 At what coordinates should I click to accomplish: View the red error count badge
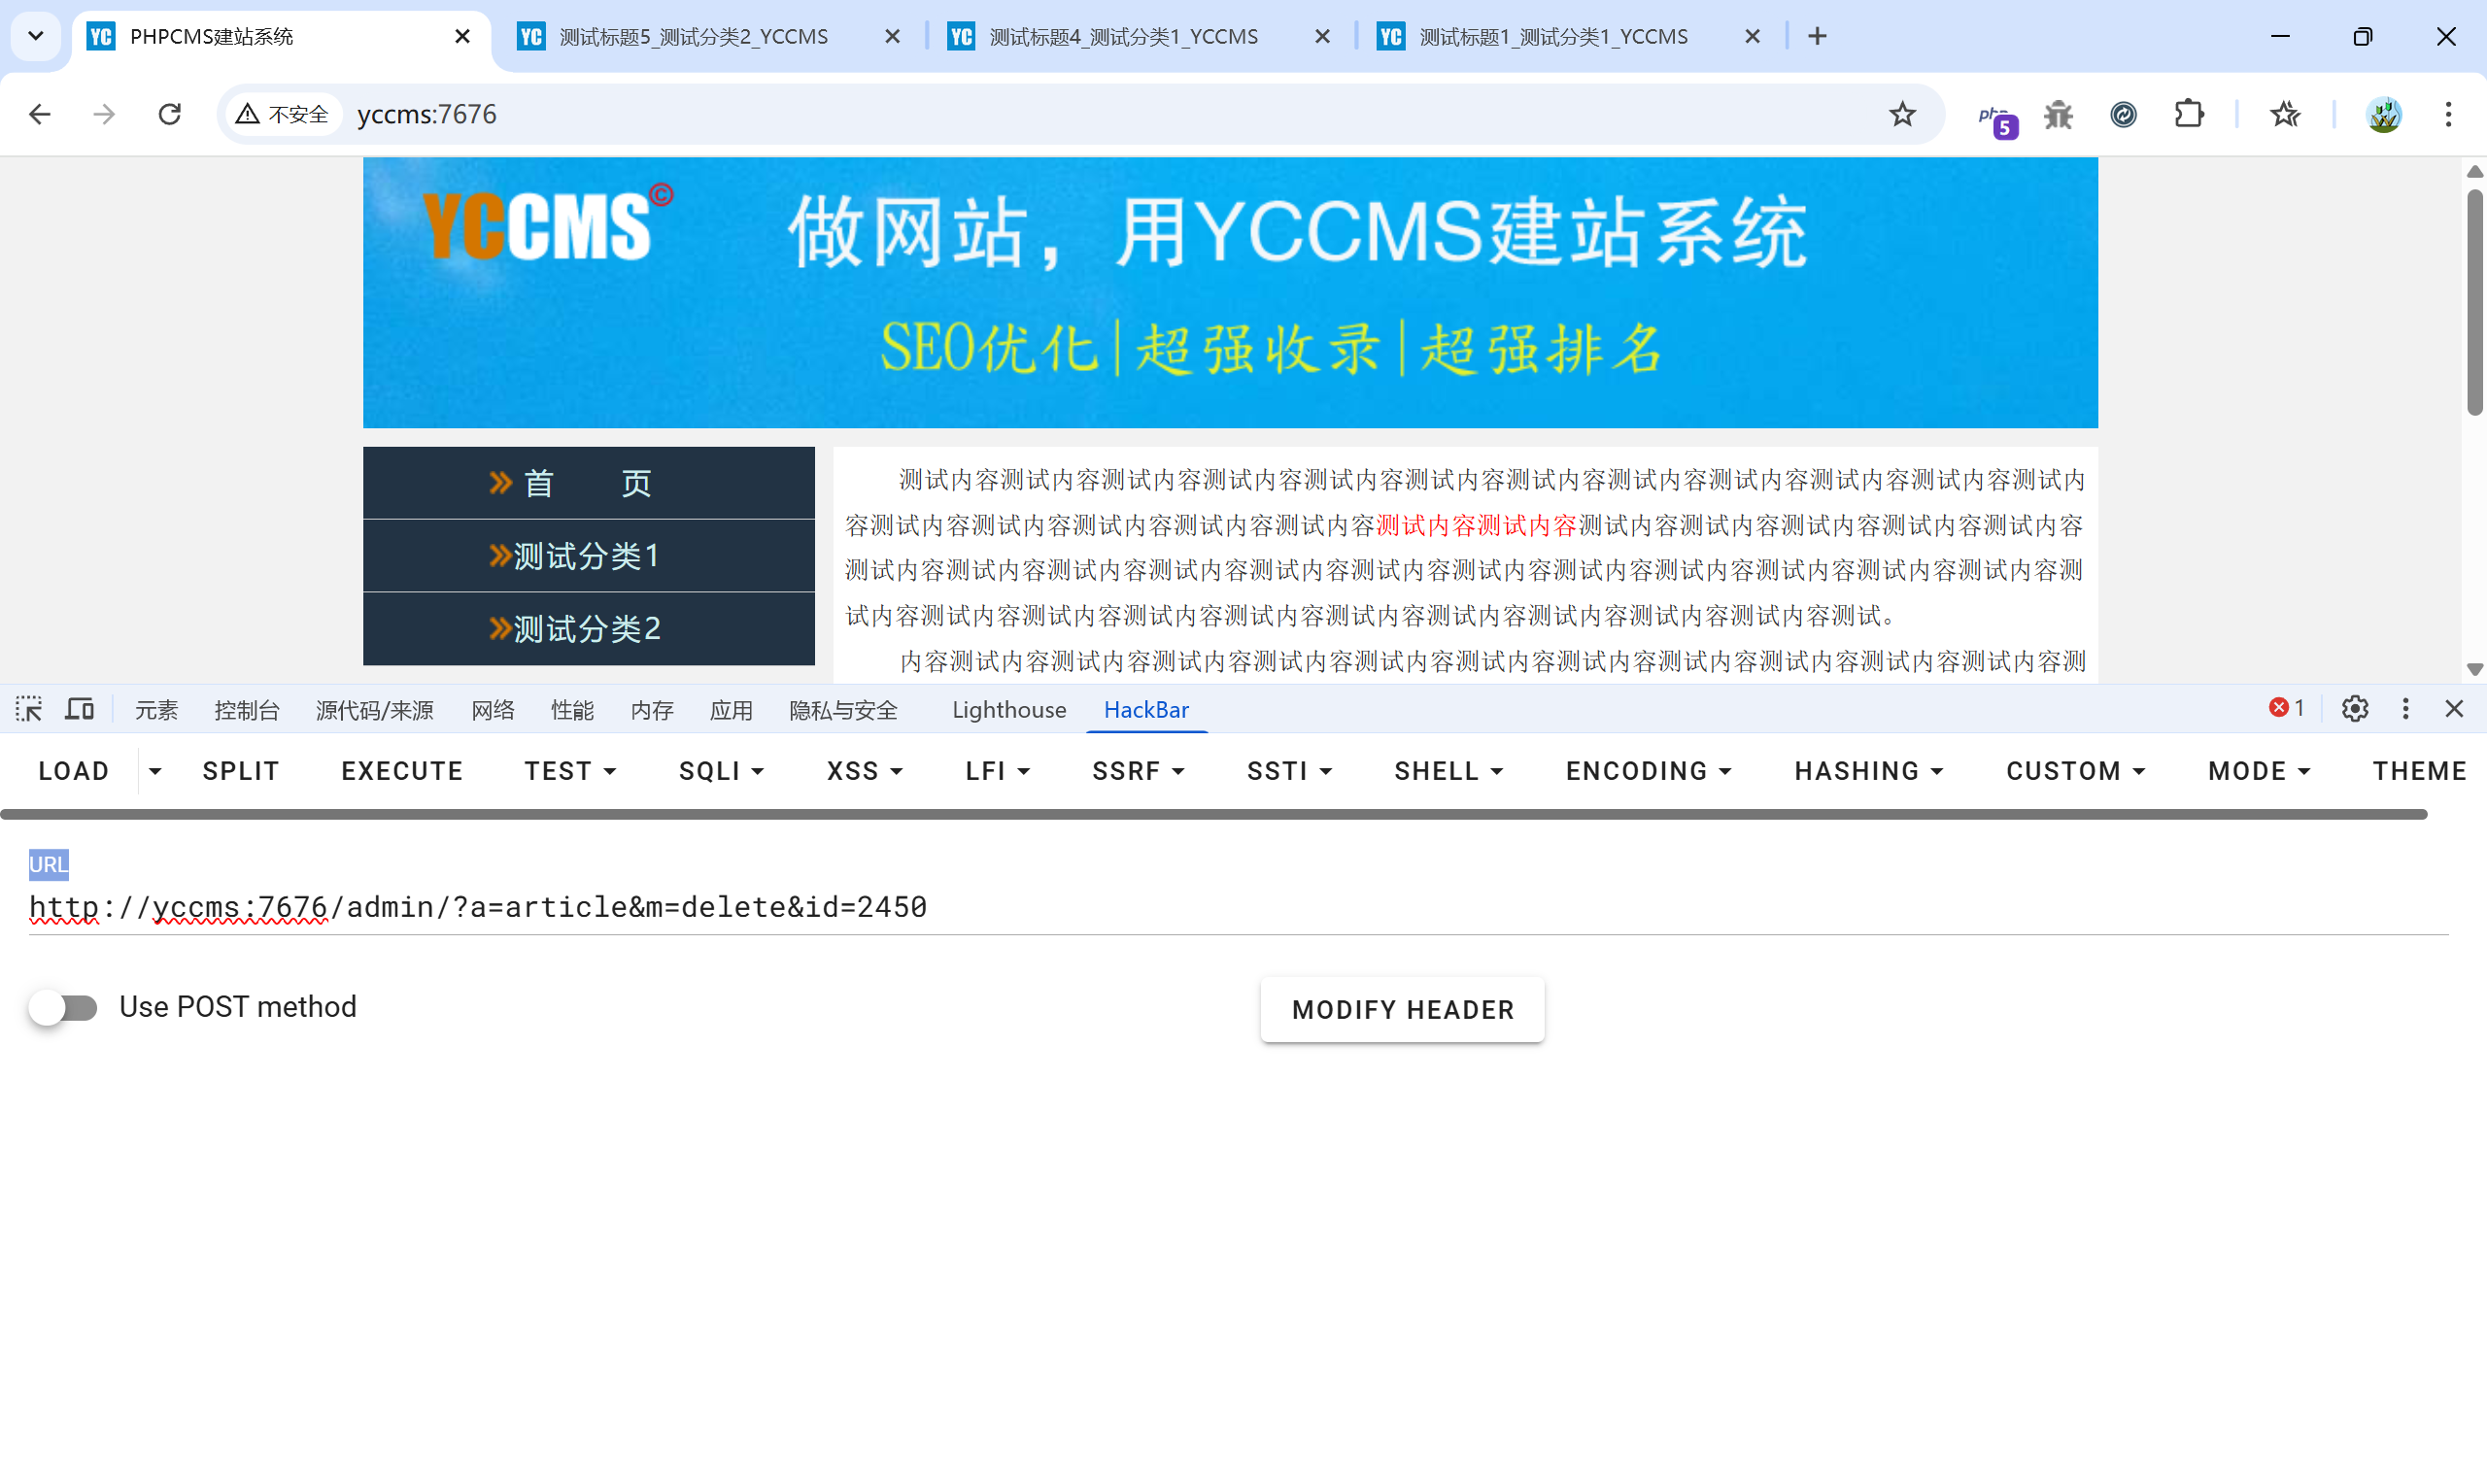(x=2286, y=708)
